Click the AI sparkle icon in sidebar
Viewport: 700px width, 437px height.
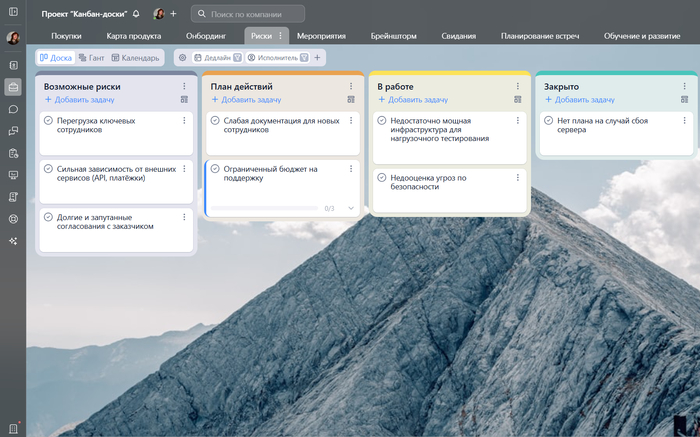(13, 241)
